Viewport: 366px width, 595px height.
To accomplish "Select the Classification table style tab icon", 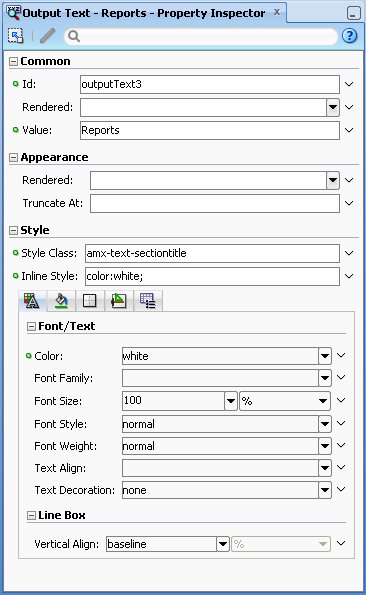I will click(x=148, y=301).
